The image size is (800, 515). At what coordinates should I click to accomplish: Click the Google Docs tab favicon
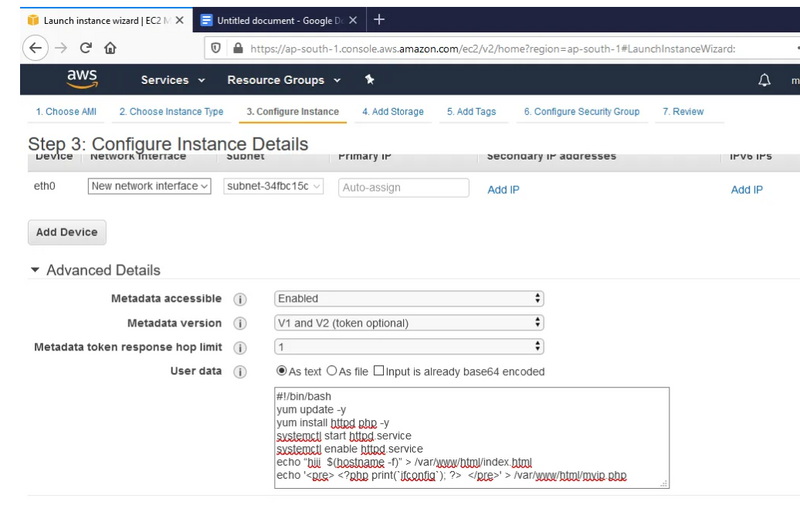(x=206, y=20)
